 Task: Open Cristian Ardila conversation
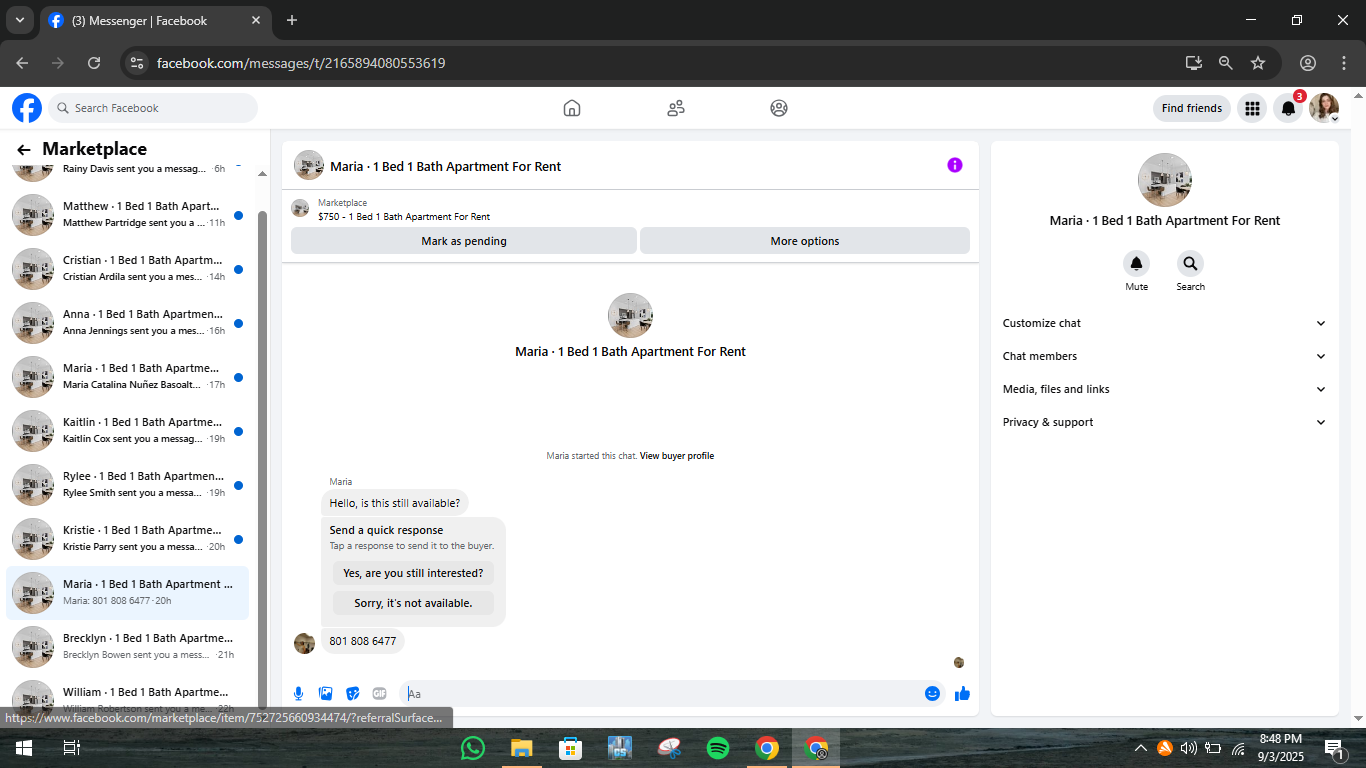(128, 268)
